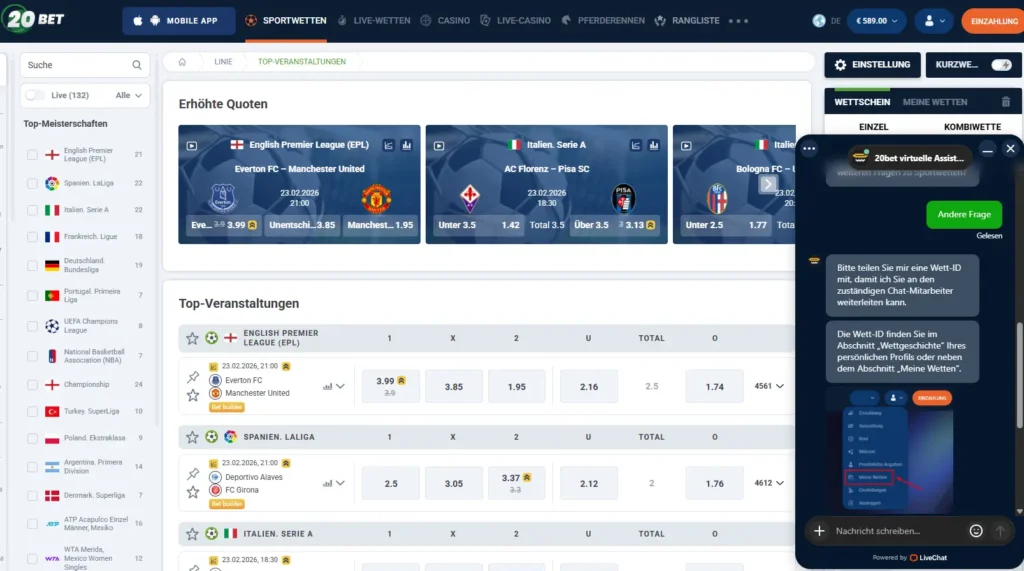The width and height of the screenshot is (1024, 571).
Task: Open Casino navigation tab
Action: pyautogui.click(x=445, y=21)
